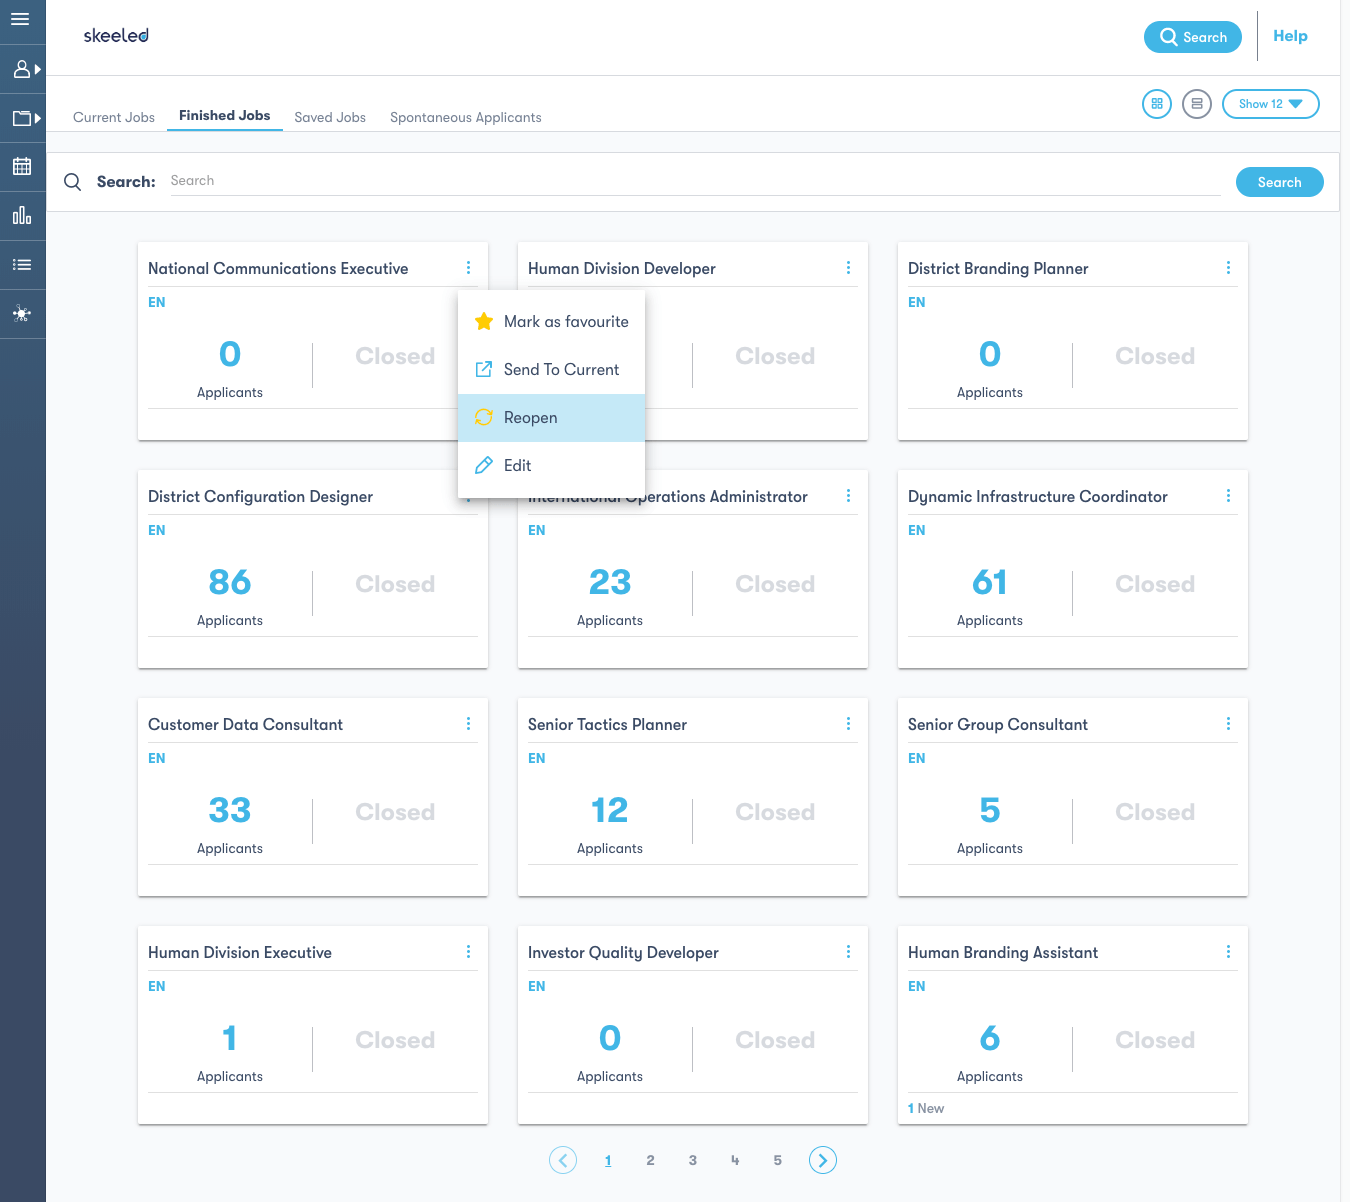Go to page 4
The width and height of the screenshot is (1350, 1202).
(735, 1160)
